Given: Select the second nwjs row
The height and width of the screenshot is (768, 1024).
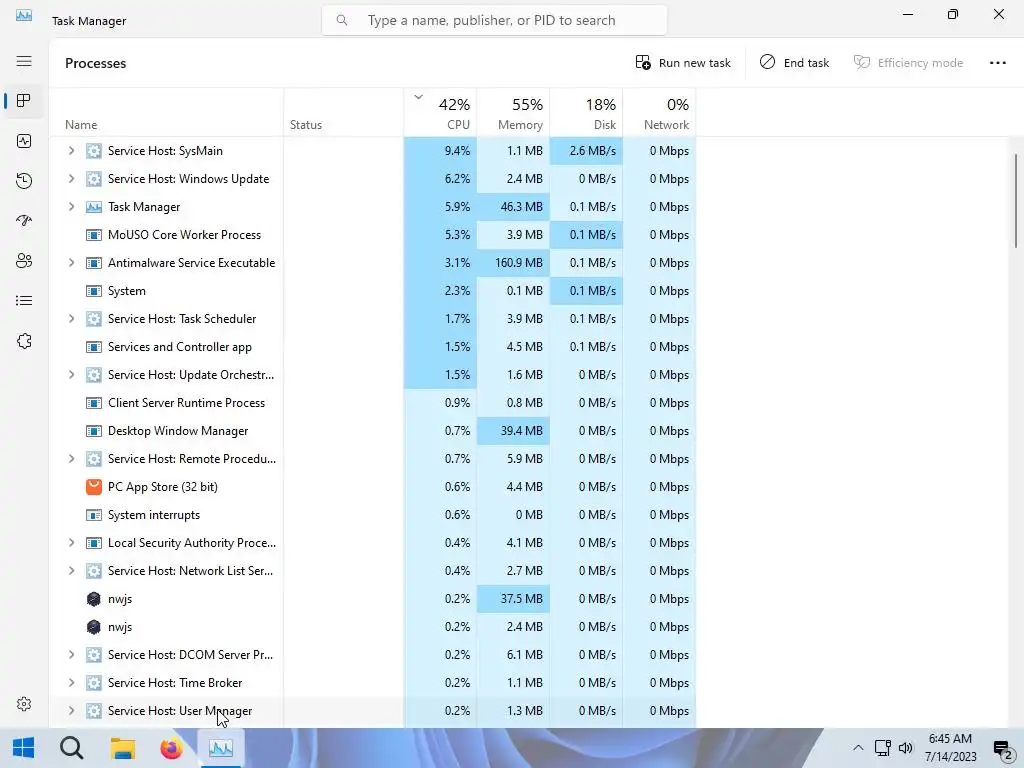Looking at the screenshot, I should 372,627.
